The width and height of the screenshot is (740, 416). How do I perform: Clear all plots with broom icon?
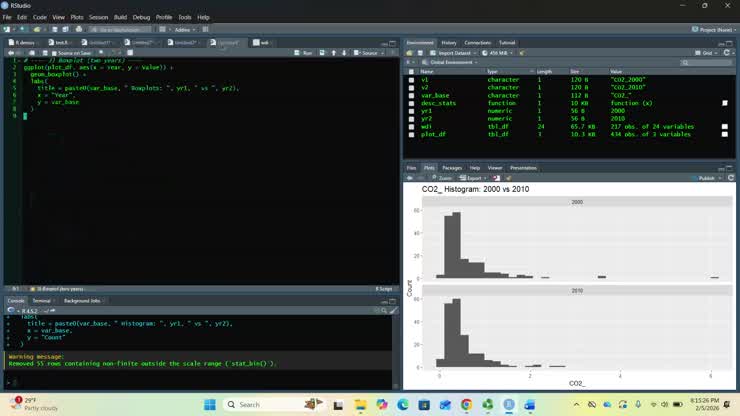[x=508, y=178]
